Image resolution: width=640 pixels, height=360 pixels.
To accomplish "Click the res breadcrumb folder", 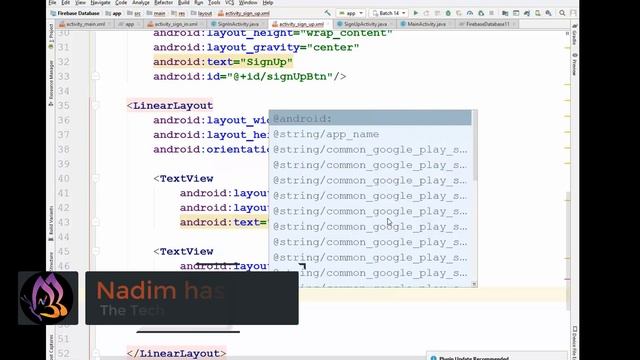I will [178, 13].
